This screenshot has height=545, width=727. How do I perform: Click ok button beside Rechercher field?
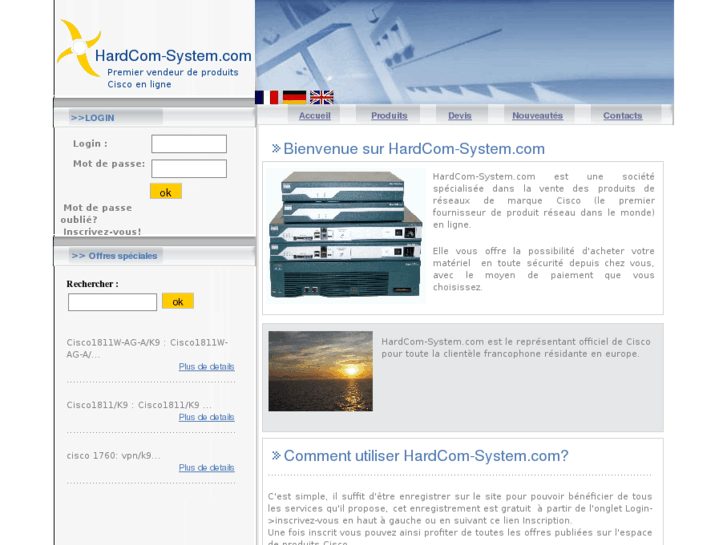pos(178,301)
